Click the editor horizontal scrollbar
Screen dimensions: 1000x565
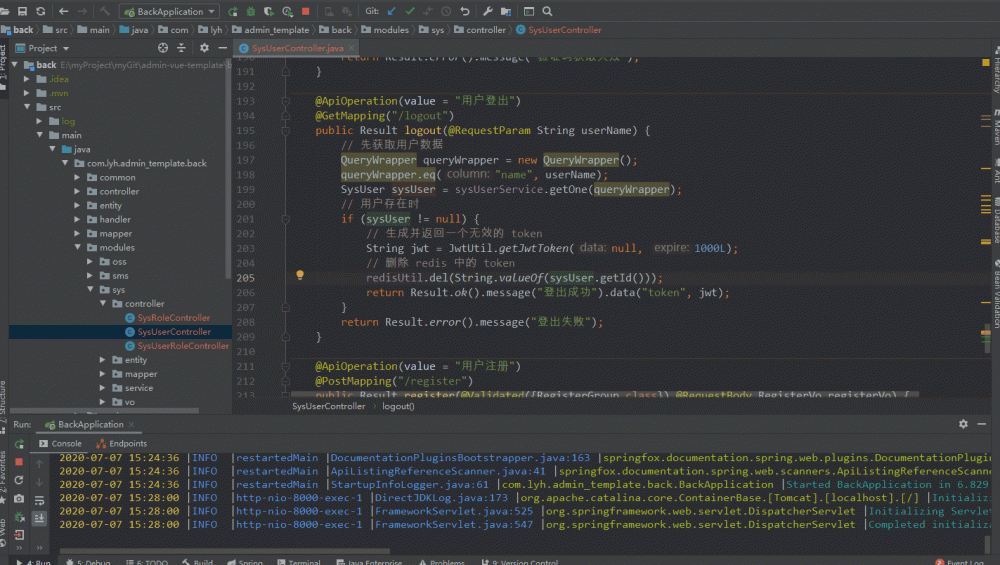[x=604, y=395]
